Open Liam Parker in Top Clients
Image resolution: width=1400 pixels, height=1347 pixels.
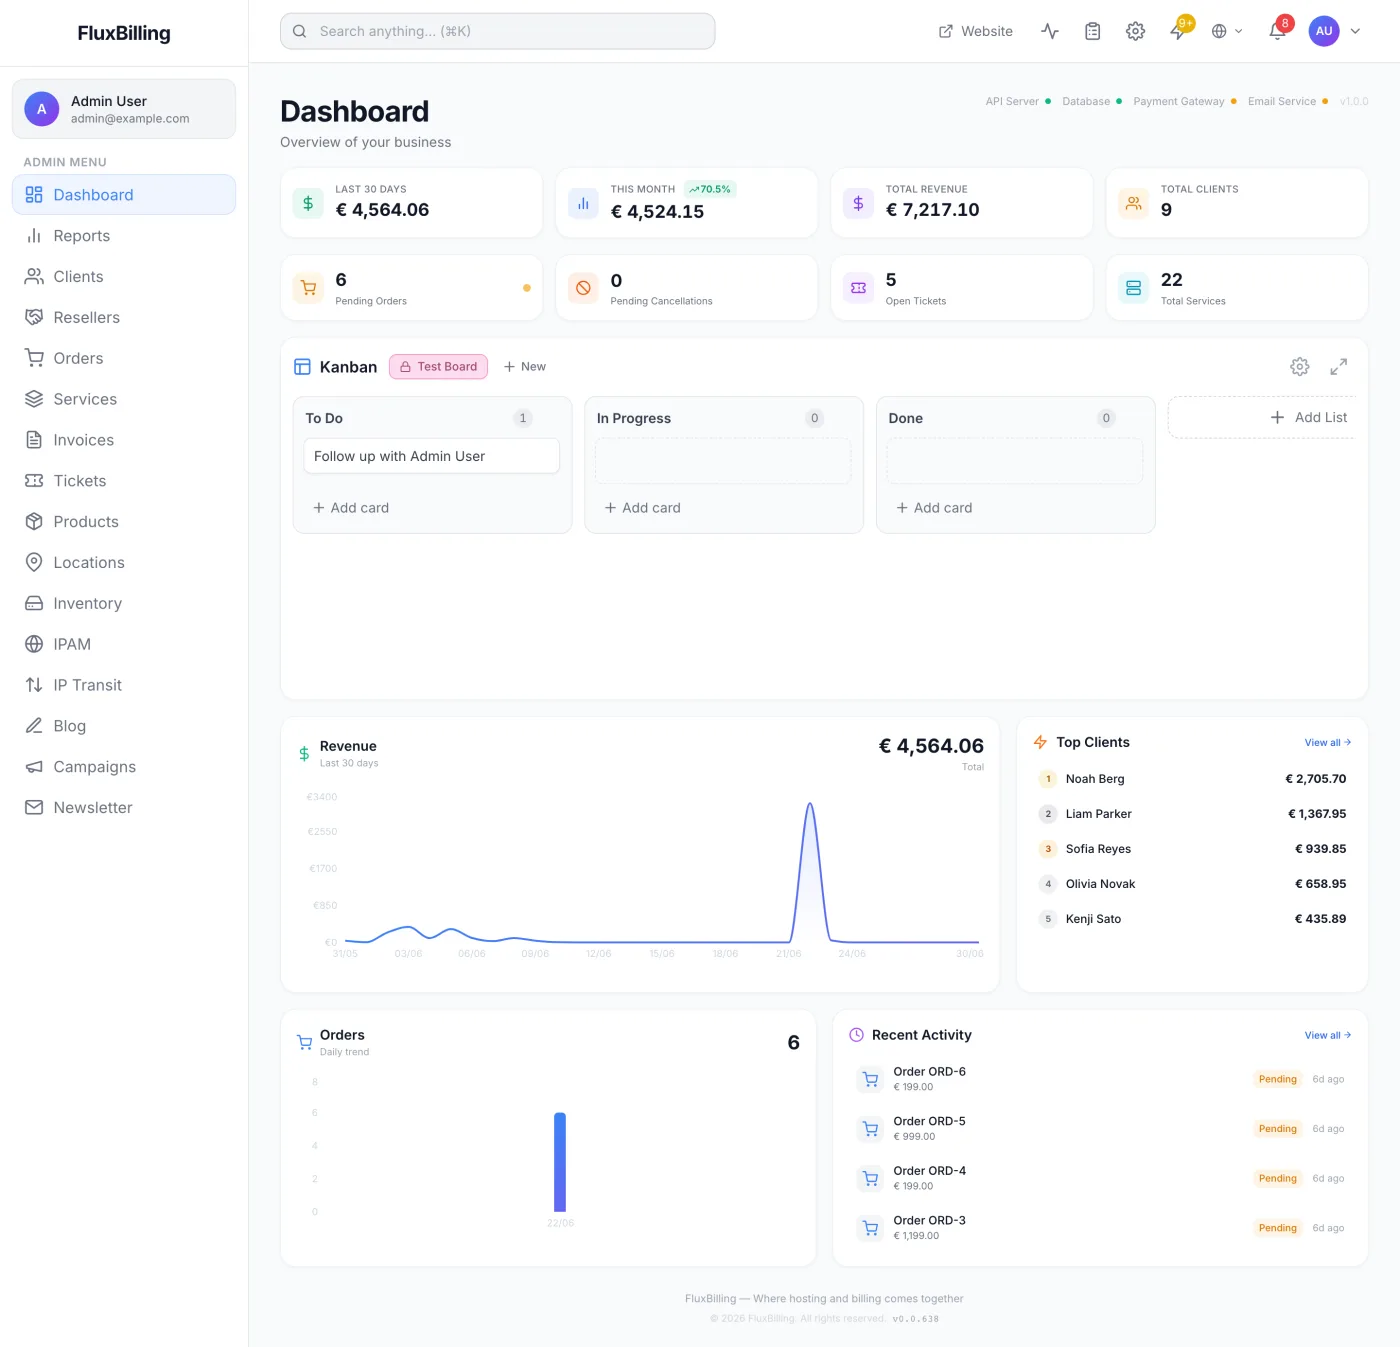pyautogui.click(x=1192, y=814)
